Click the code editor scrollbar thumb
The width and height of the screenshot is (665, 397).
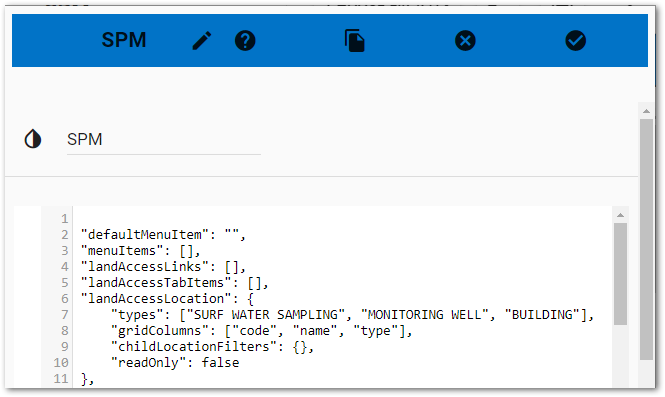coord(620,274)
